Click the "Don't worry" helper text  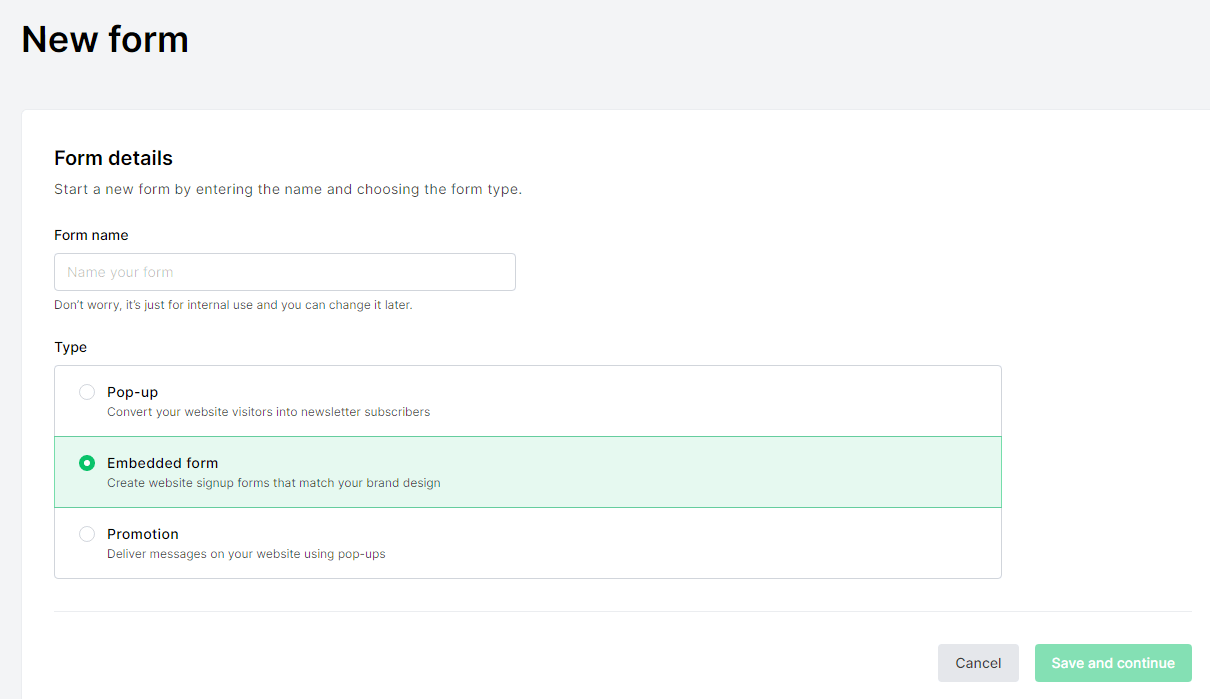(233, 305)
